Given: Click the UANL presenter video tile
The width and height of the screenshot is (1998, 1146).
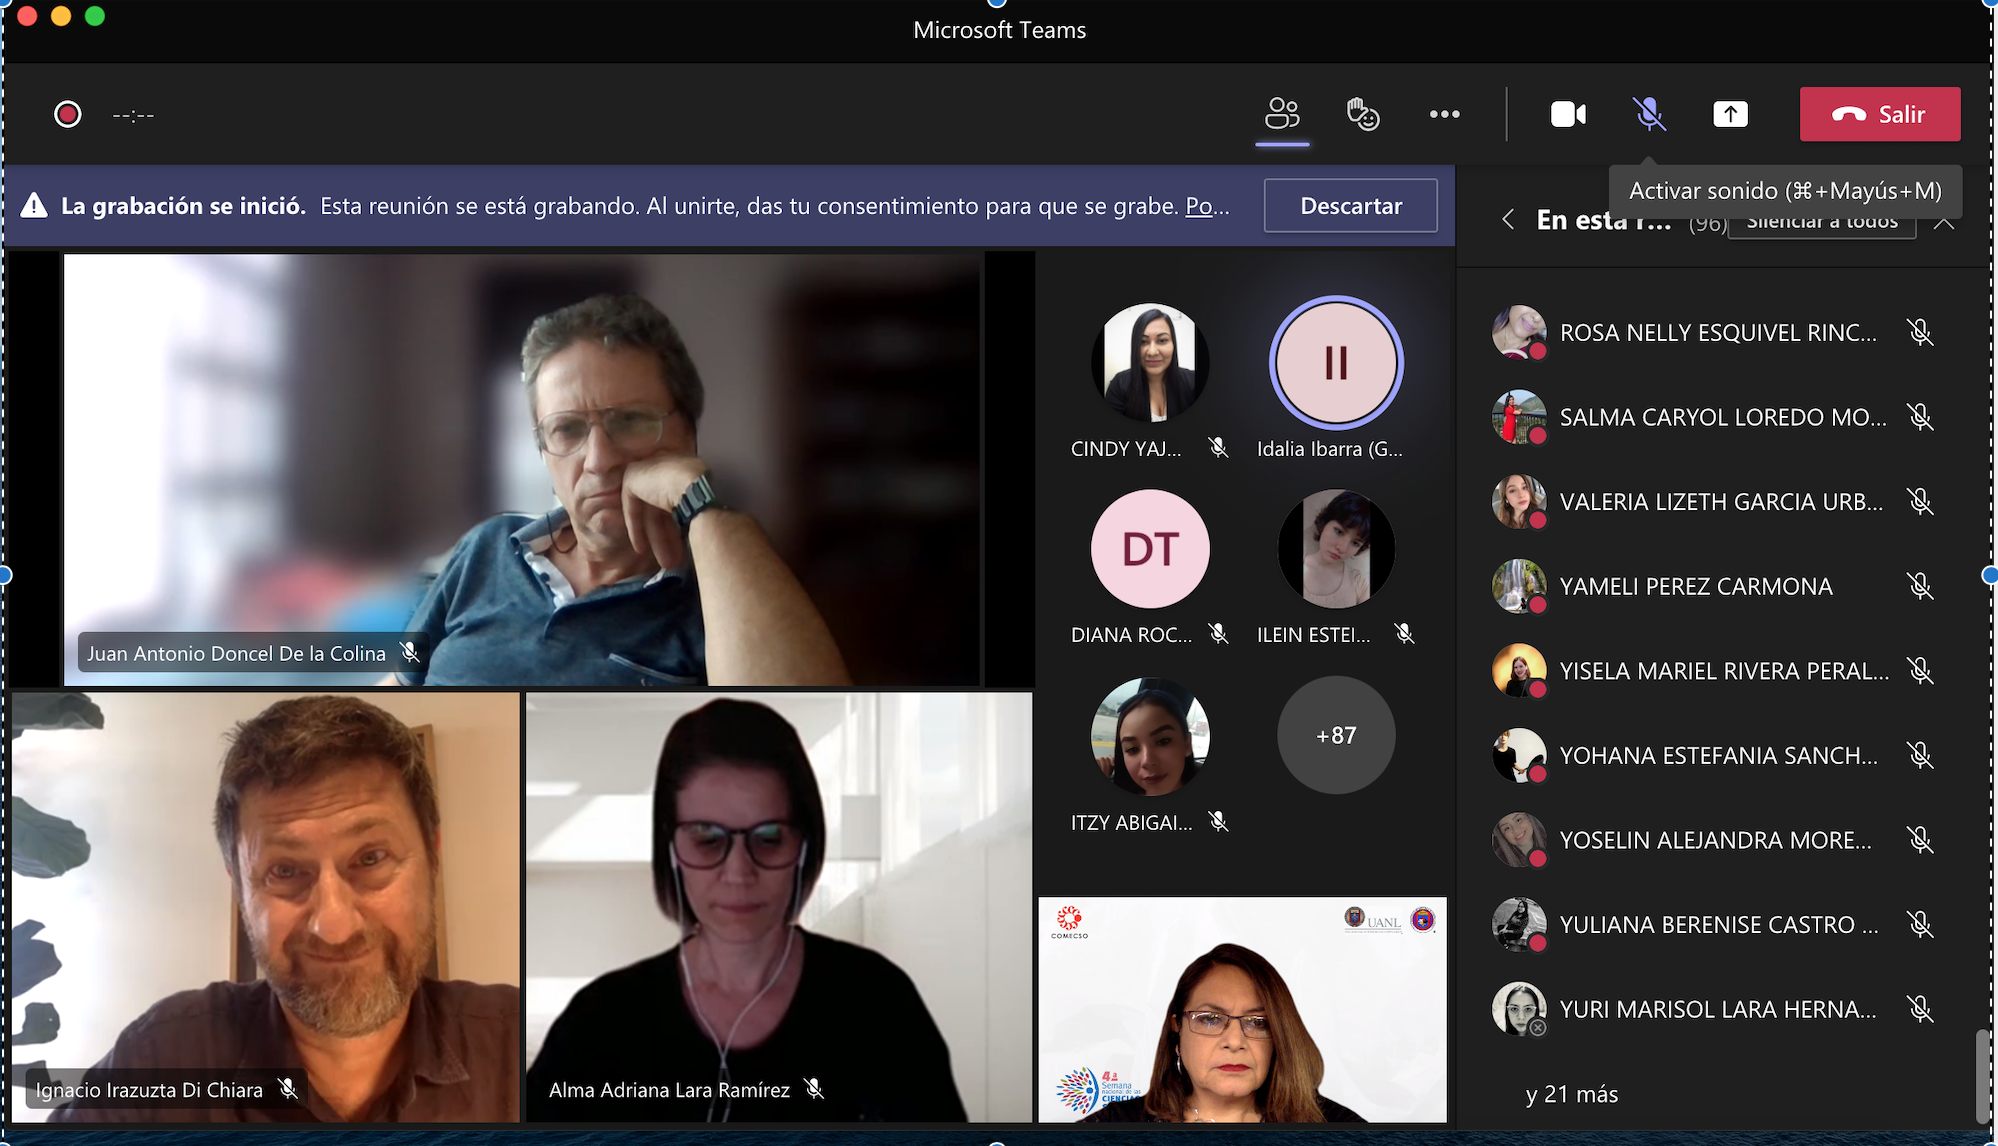Looking at the screenshot, I should [x=1242, y=1009].
